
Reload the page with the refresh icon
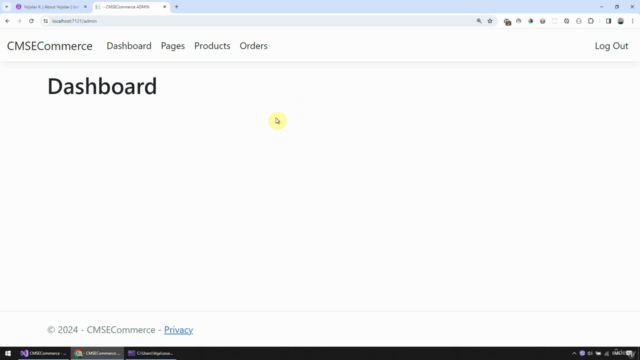tap(31, 21)
